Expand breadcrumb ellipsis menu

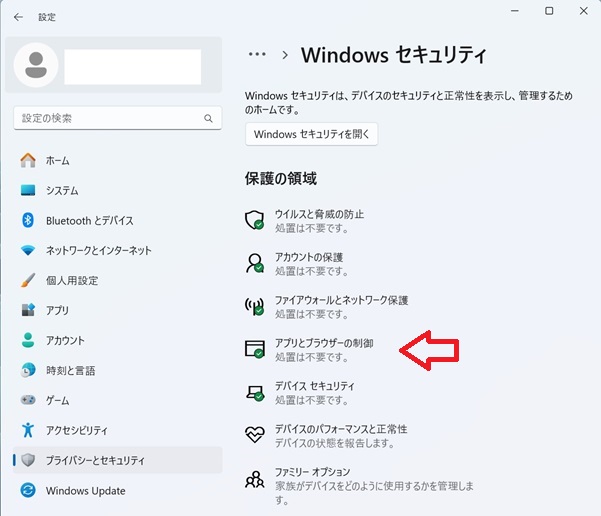tap(257, 54)
